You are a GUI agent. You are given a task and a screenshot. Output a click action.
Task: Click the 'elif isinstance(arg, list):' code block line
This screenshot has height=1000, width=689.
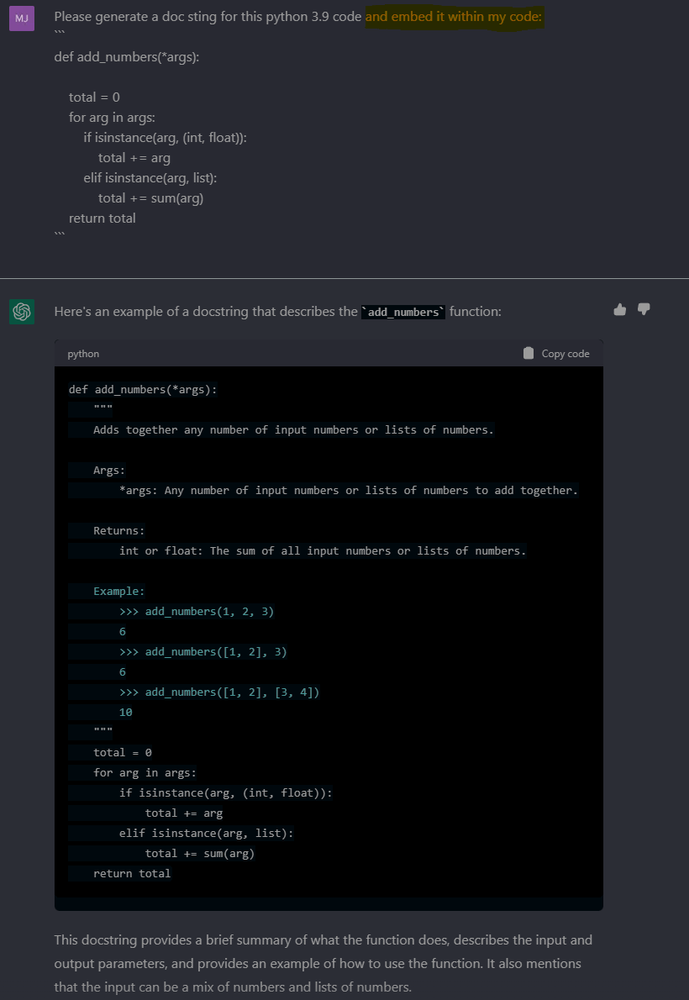(206, 834)
